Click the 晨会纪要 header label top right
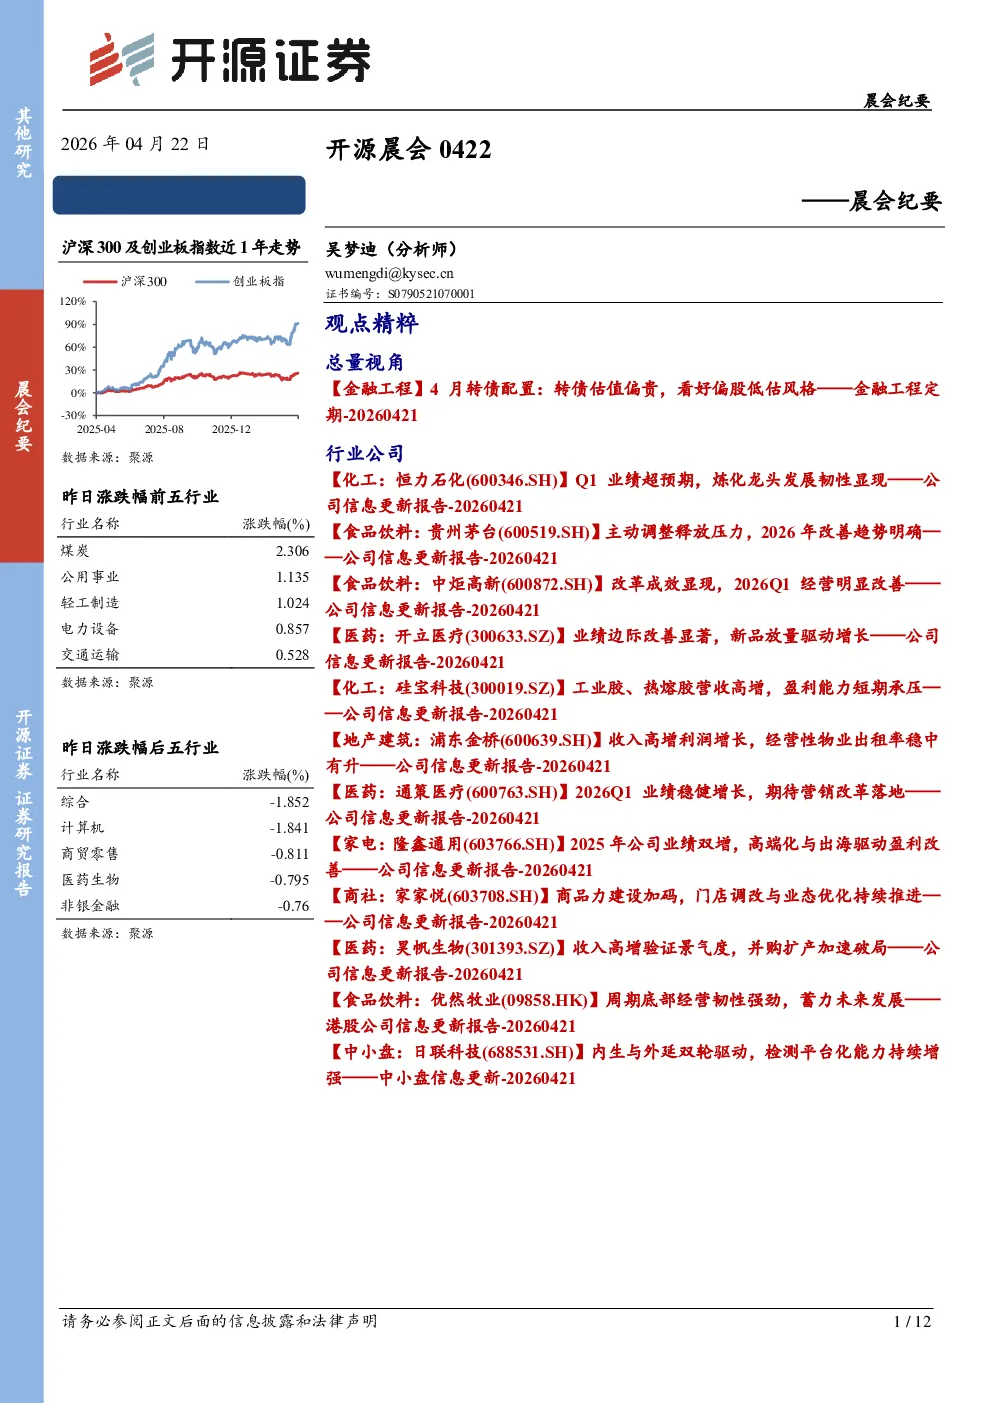 [x=897, y=100]
